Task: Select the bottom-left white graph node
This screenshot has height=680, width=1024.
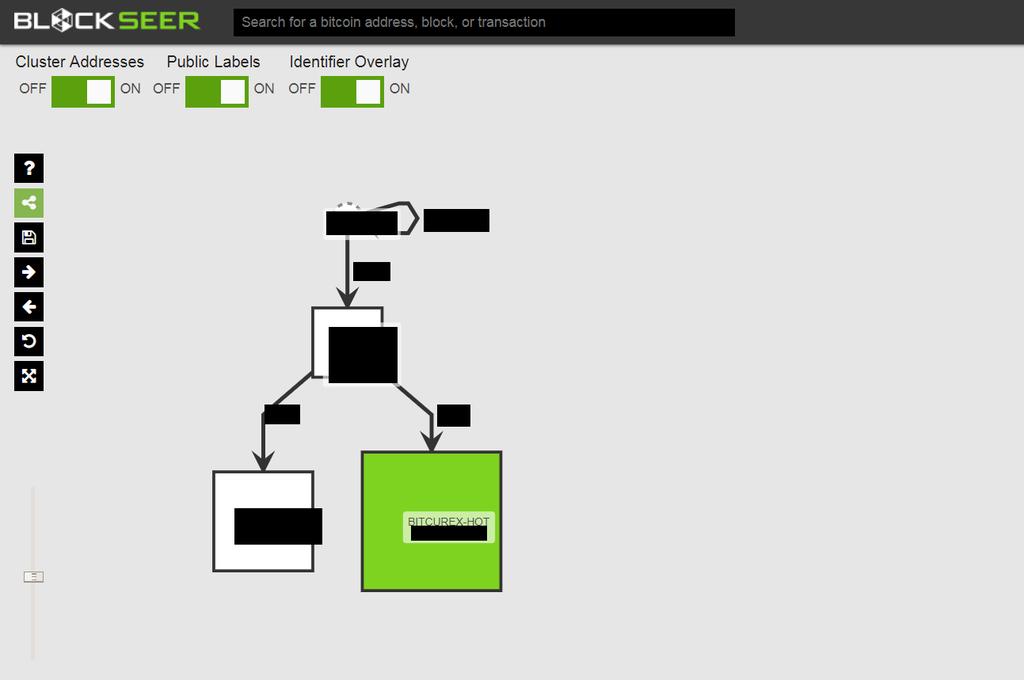Action: coord(263,521)
